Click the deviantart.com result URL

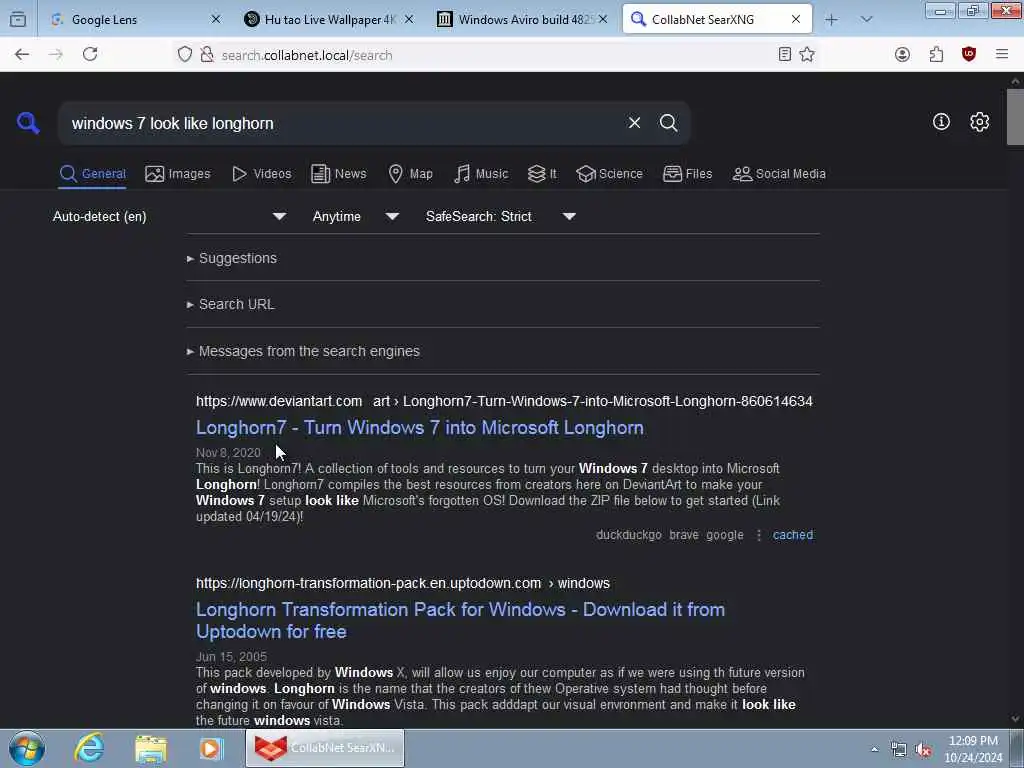coord(504,401)
